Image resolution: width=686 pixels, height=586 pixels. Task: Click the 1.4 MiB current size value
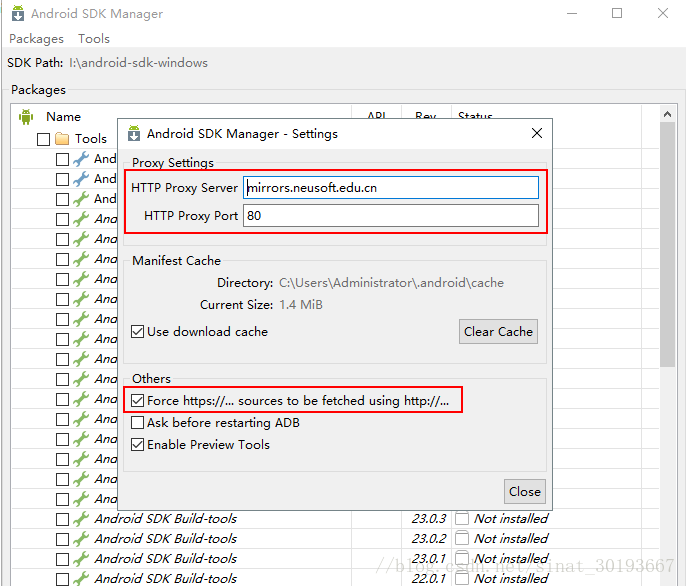(301, 305)
